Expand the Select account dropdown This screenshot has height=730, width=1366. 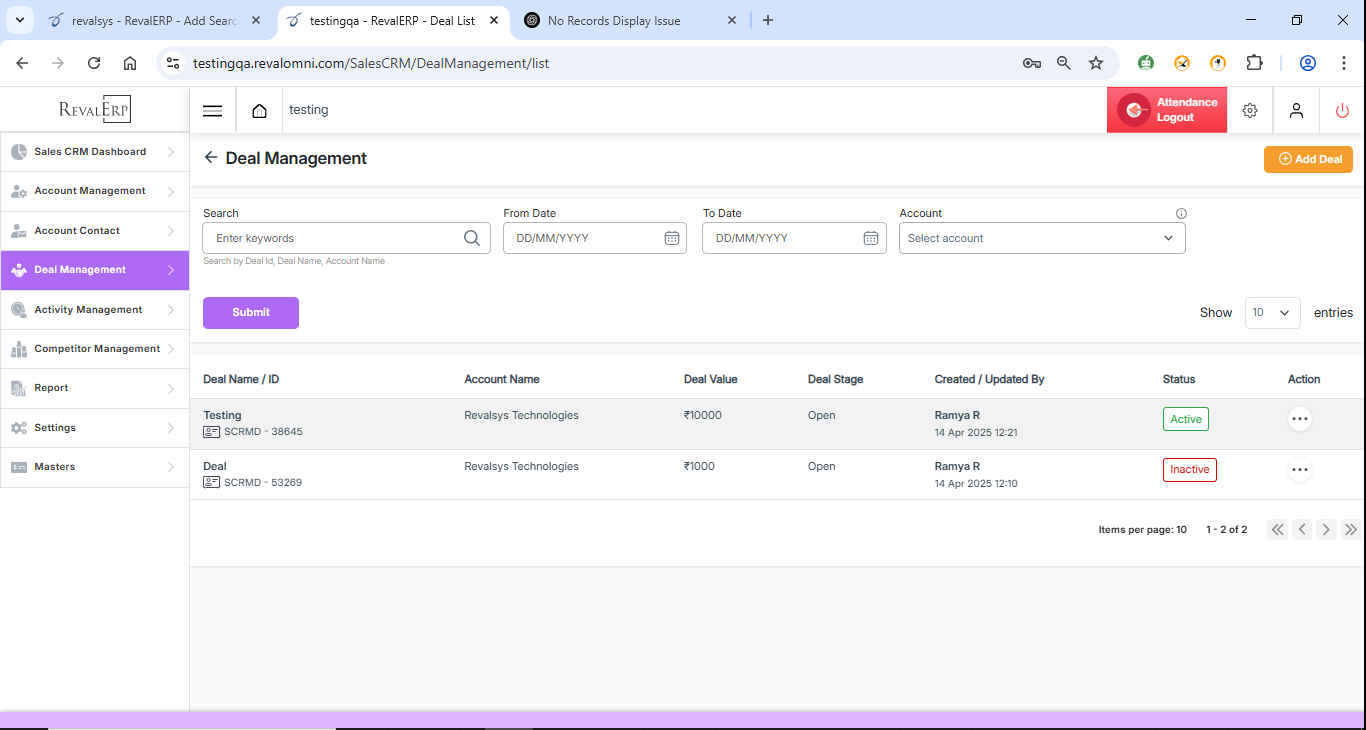tap(1041, 238)
